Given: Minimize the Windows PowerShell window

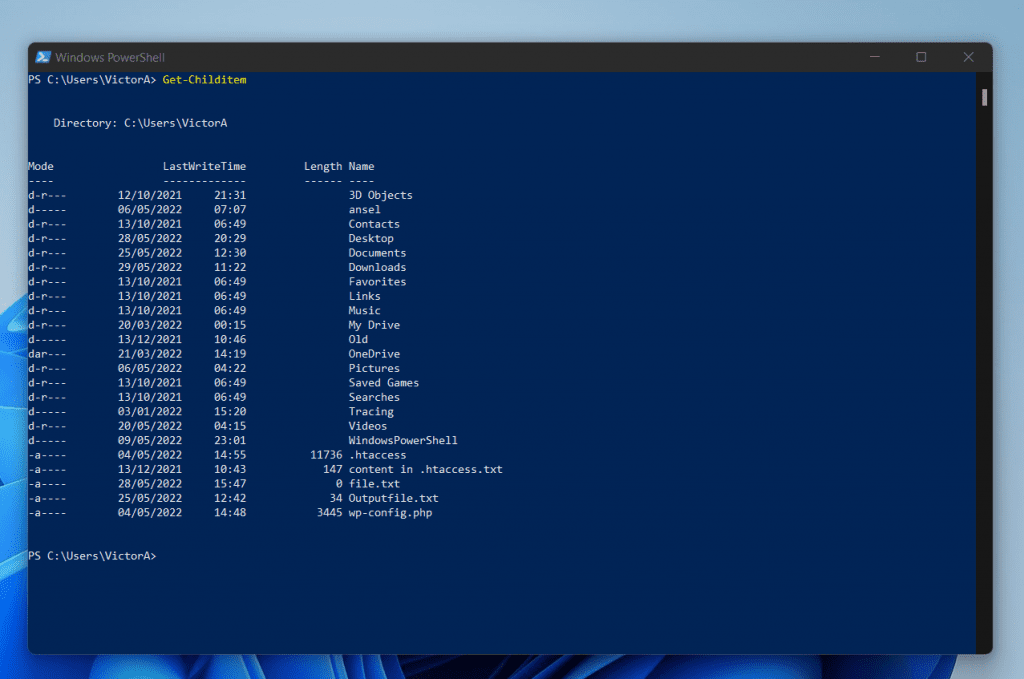Looking at the screenshot, I should (x=874, y=57).
